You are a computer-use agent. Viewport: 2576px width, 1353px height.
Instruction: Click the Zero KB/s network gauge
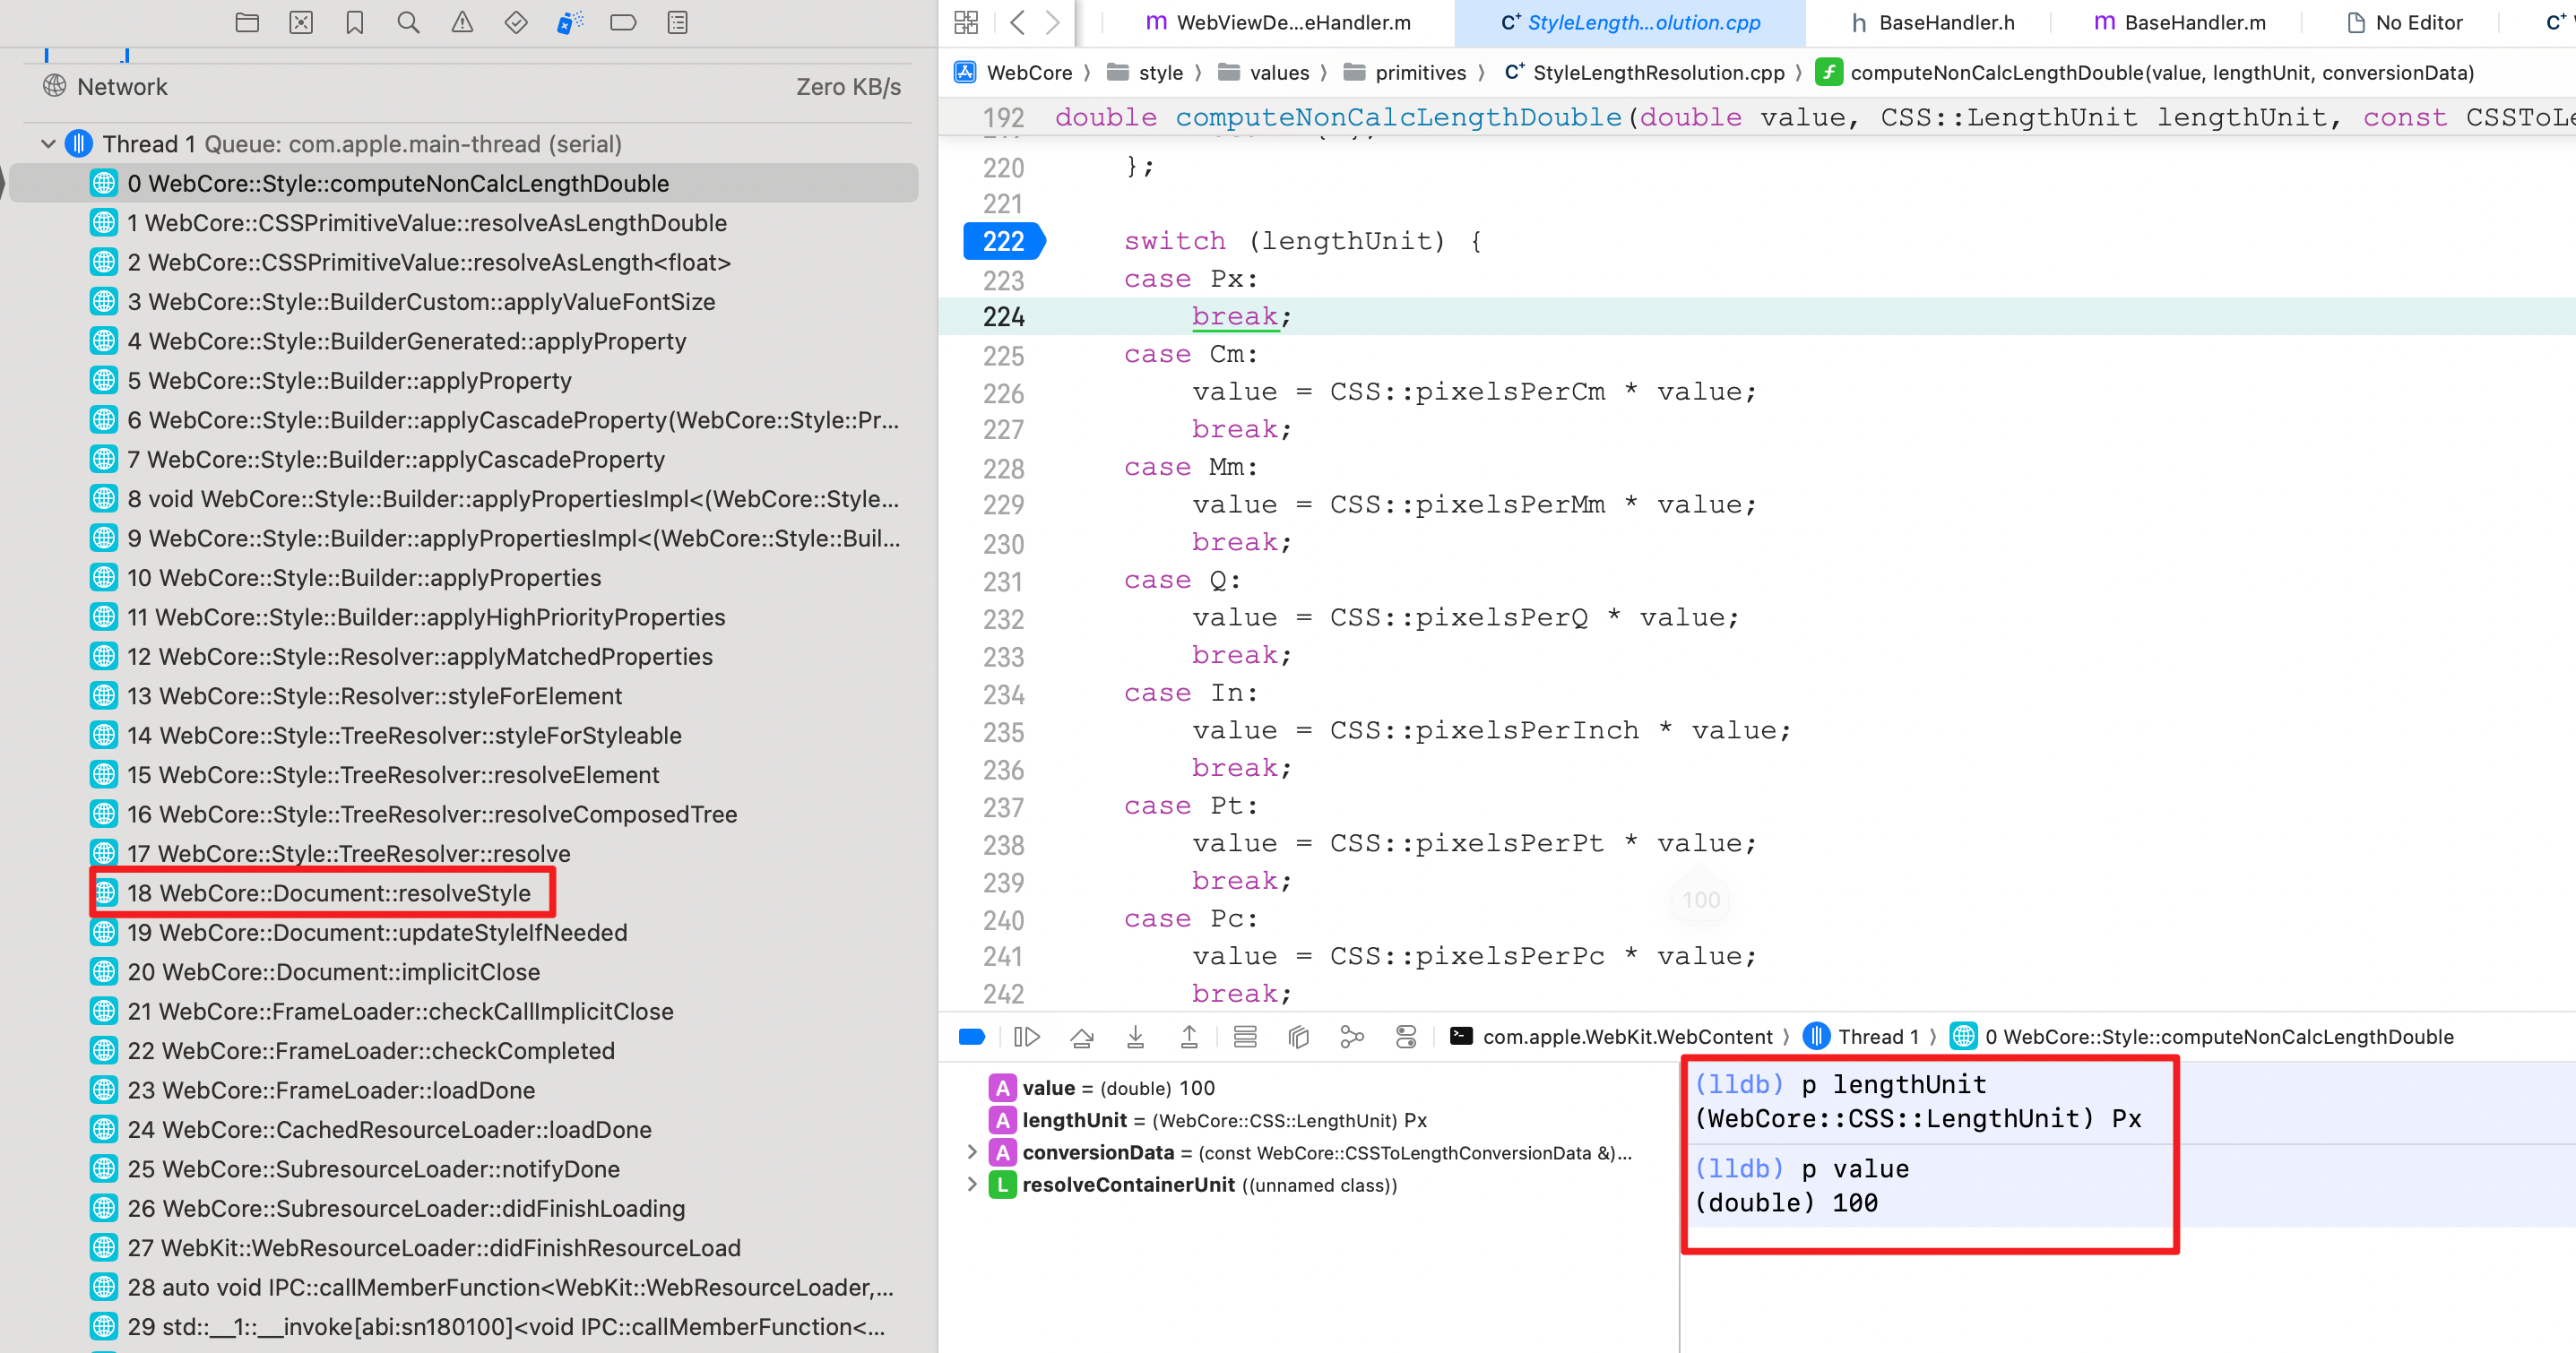point(847,86)
